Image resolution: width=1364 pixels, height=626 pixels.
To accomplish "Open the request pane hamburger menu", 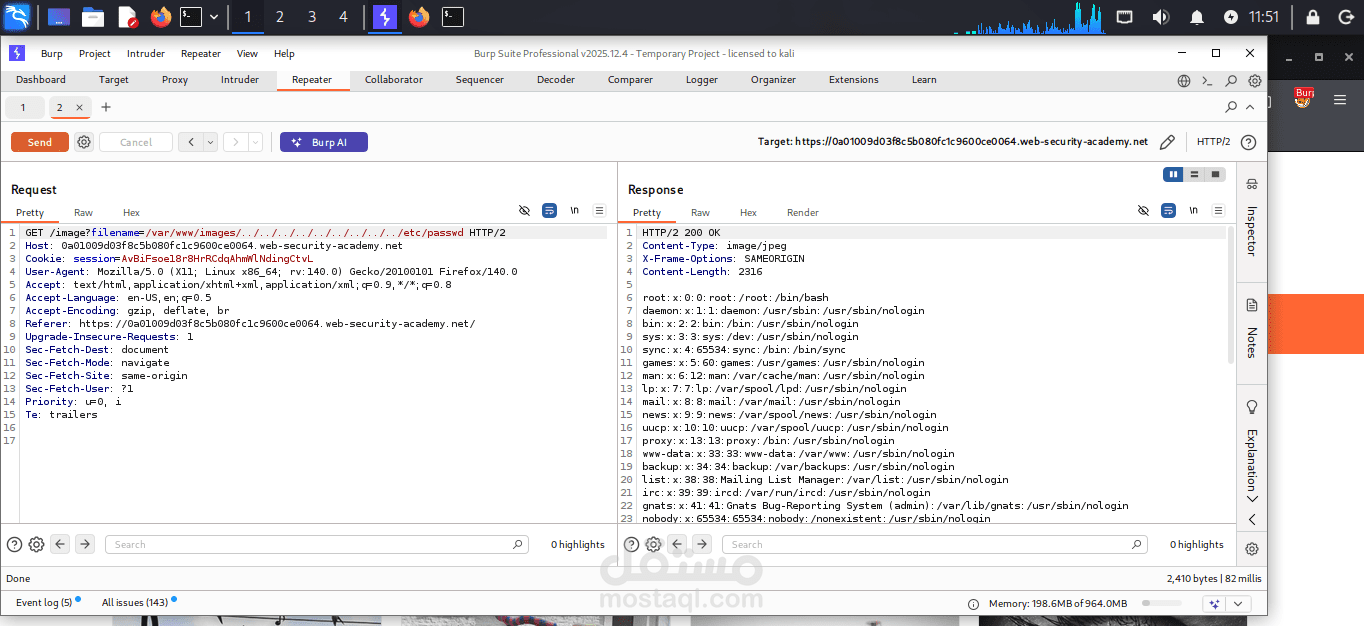I will tap(599, 210).
